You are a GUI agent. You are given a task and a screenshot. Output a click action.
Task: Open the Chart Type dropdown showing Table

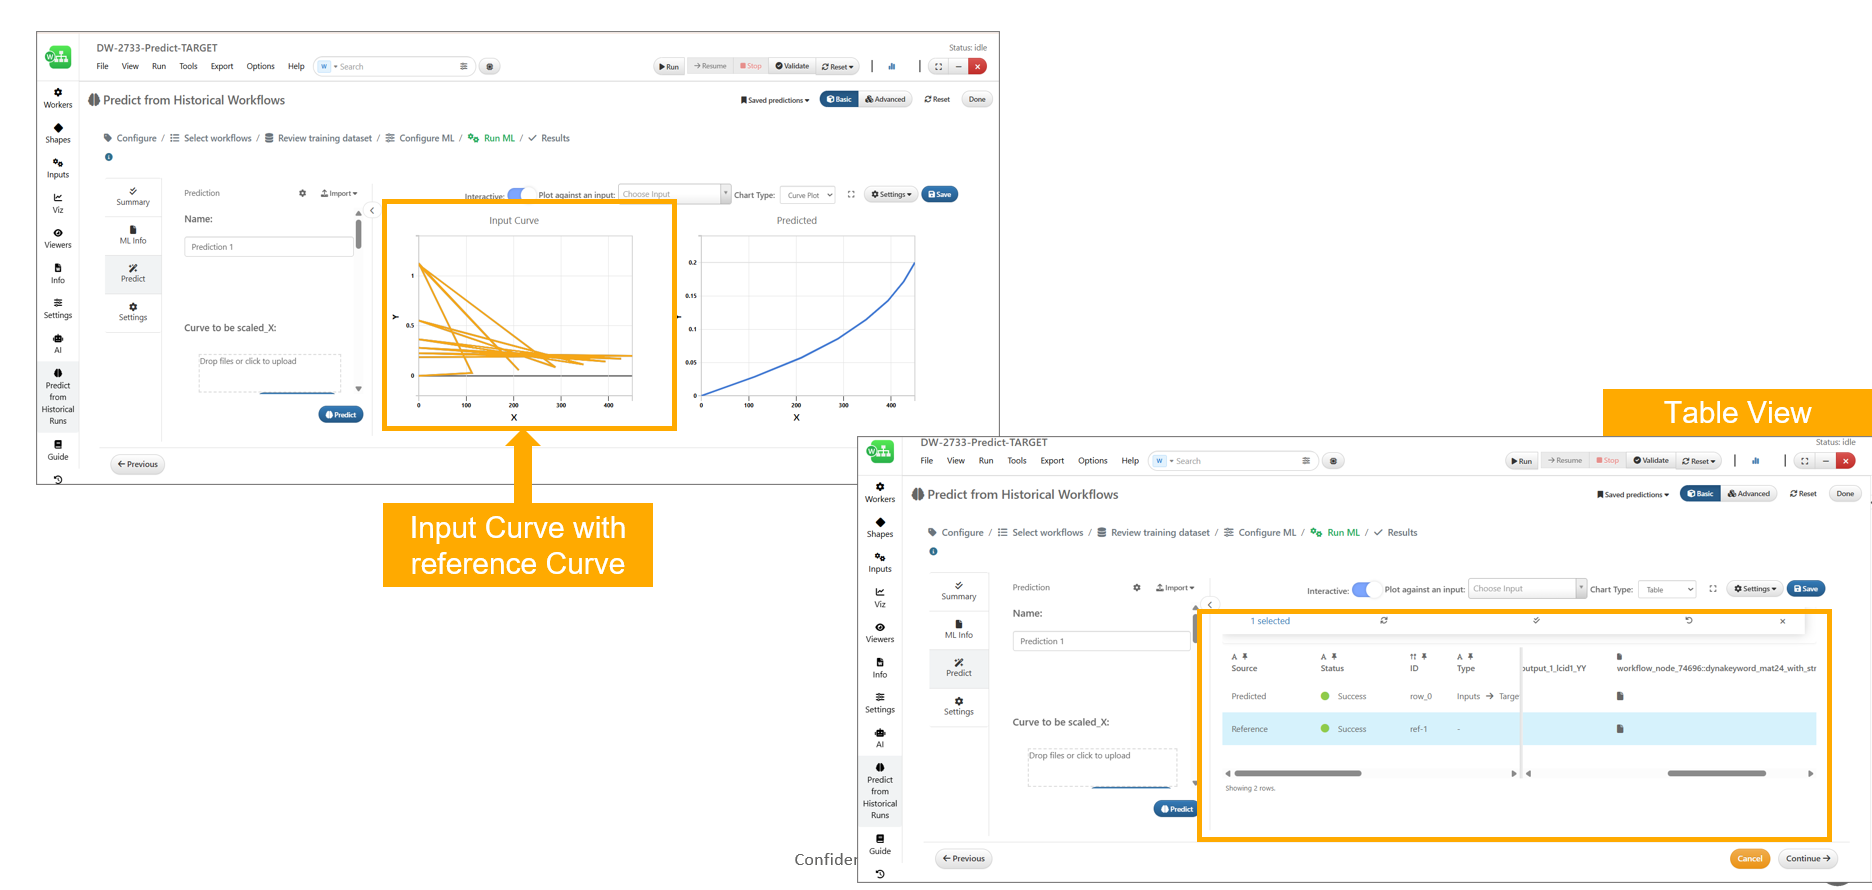(1667, 589)
